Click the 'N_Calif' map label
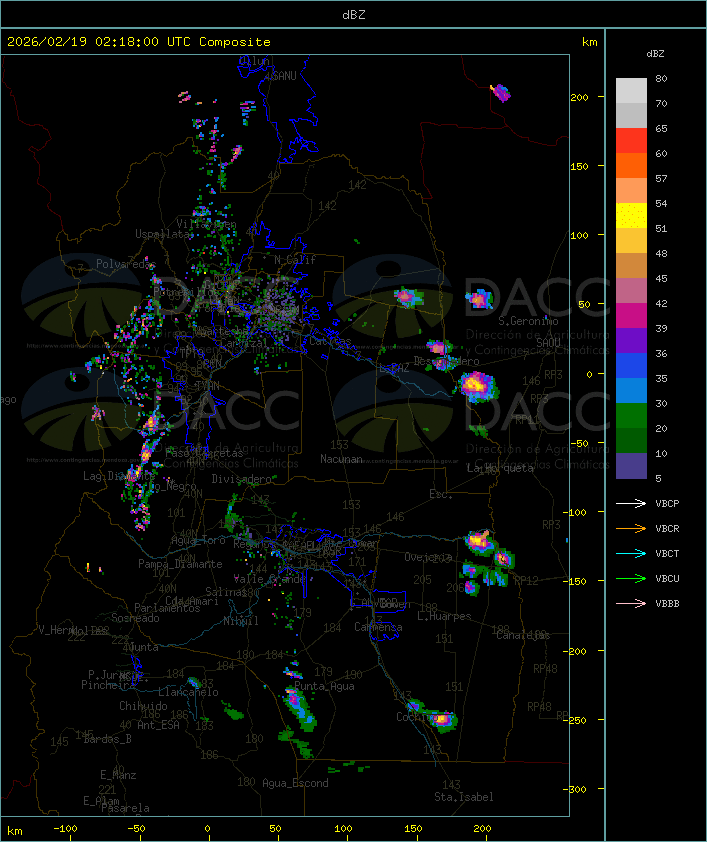The image size is (707, 842). [295, 260]
